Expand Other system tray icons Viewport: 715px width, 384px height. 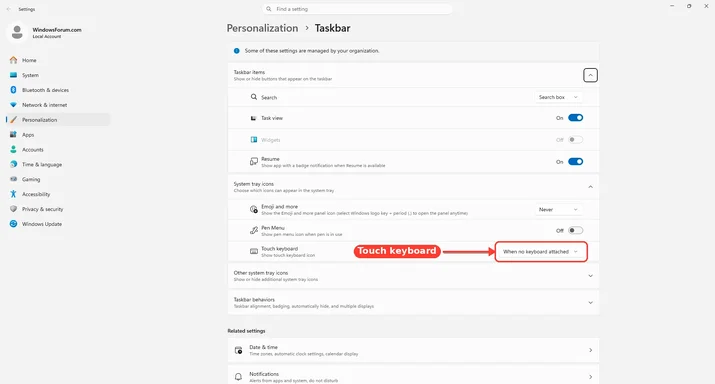[590, 276]
